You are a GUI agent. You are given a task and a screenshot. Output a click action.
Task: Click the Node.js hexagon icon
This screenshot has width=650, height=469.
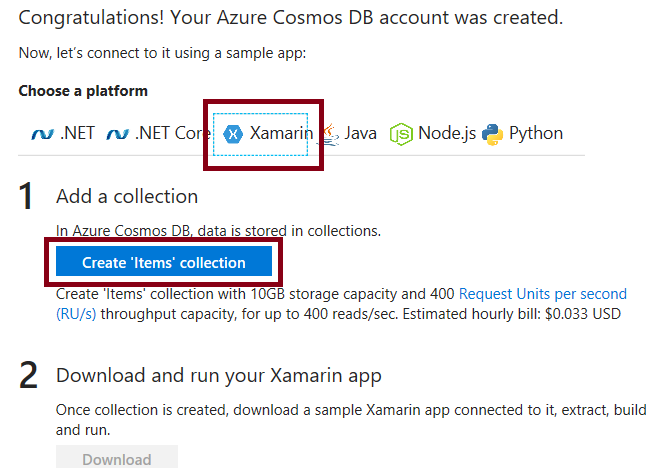401,134
